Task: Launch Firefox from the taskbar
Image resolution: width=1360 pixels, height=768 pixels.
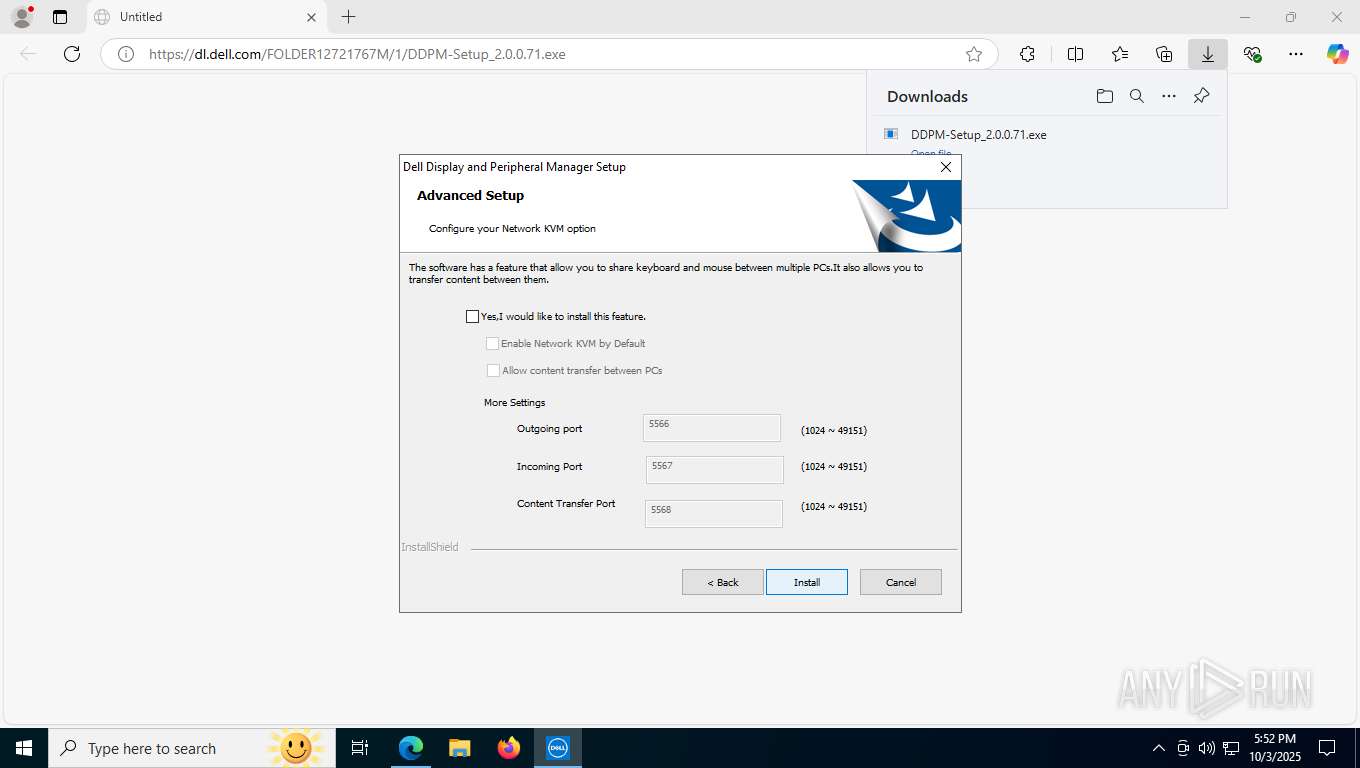Action: (x=509, y=748)
